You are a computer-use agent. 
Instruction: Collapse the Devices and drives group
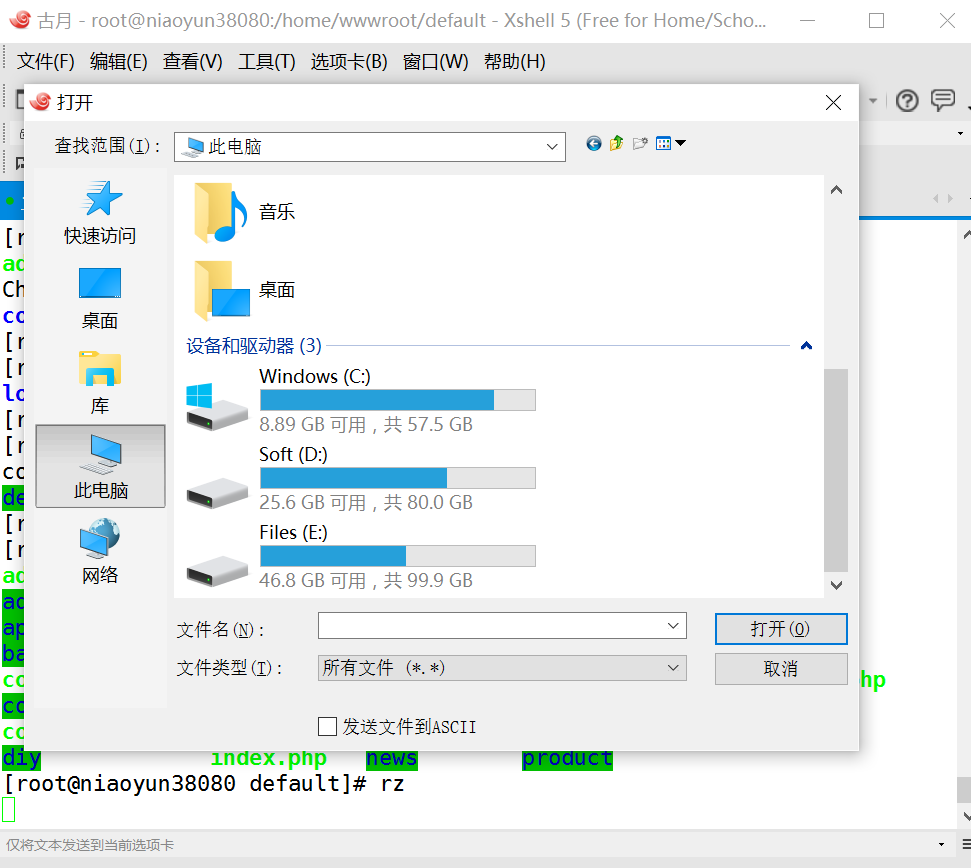tap(806, 345)
